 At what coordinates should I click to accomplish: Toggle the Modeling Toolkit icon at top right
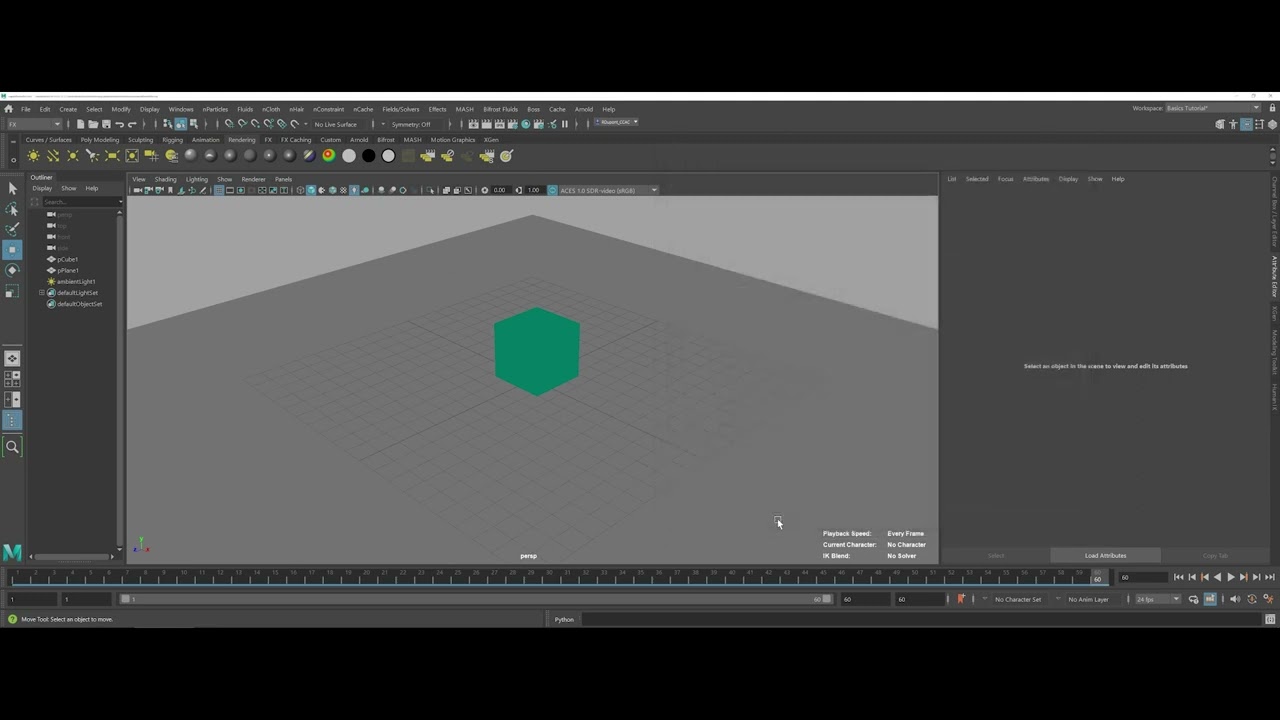click(1220, 124)
